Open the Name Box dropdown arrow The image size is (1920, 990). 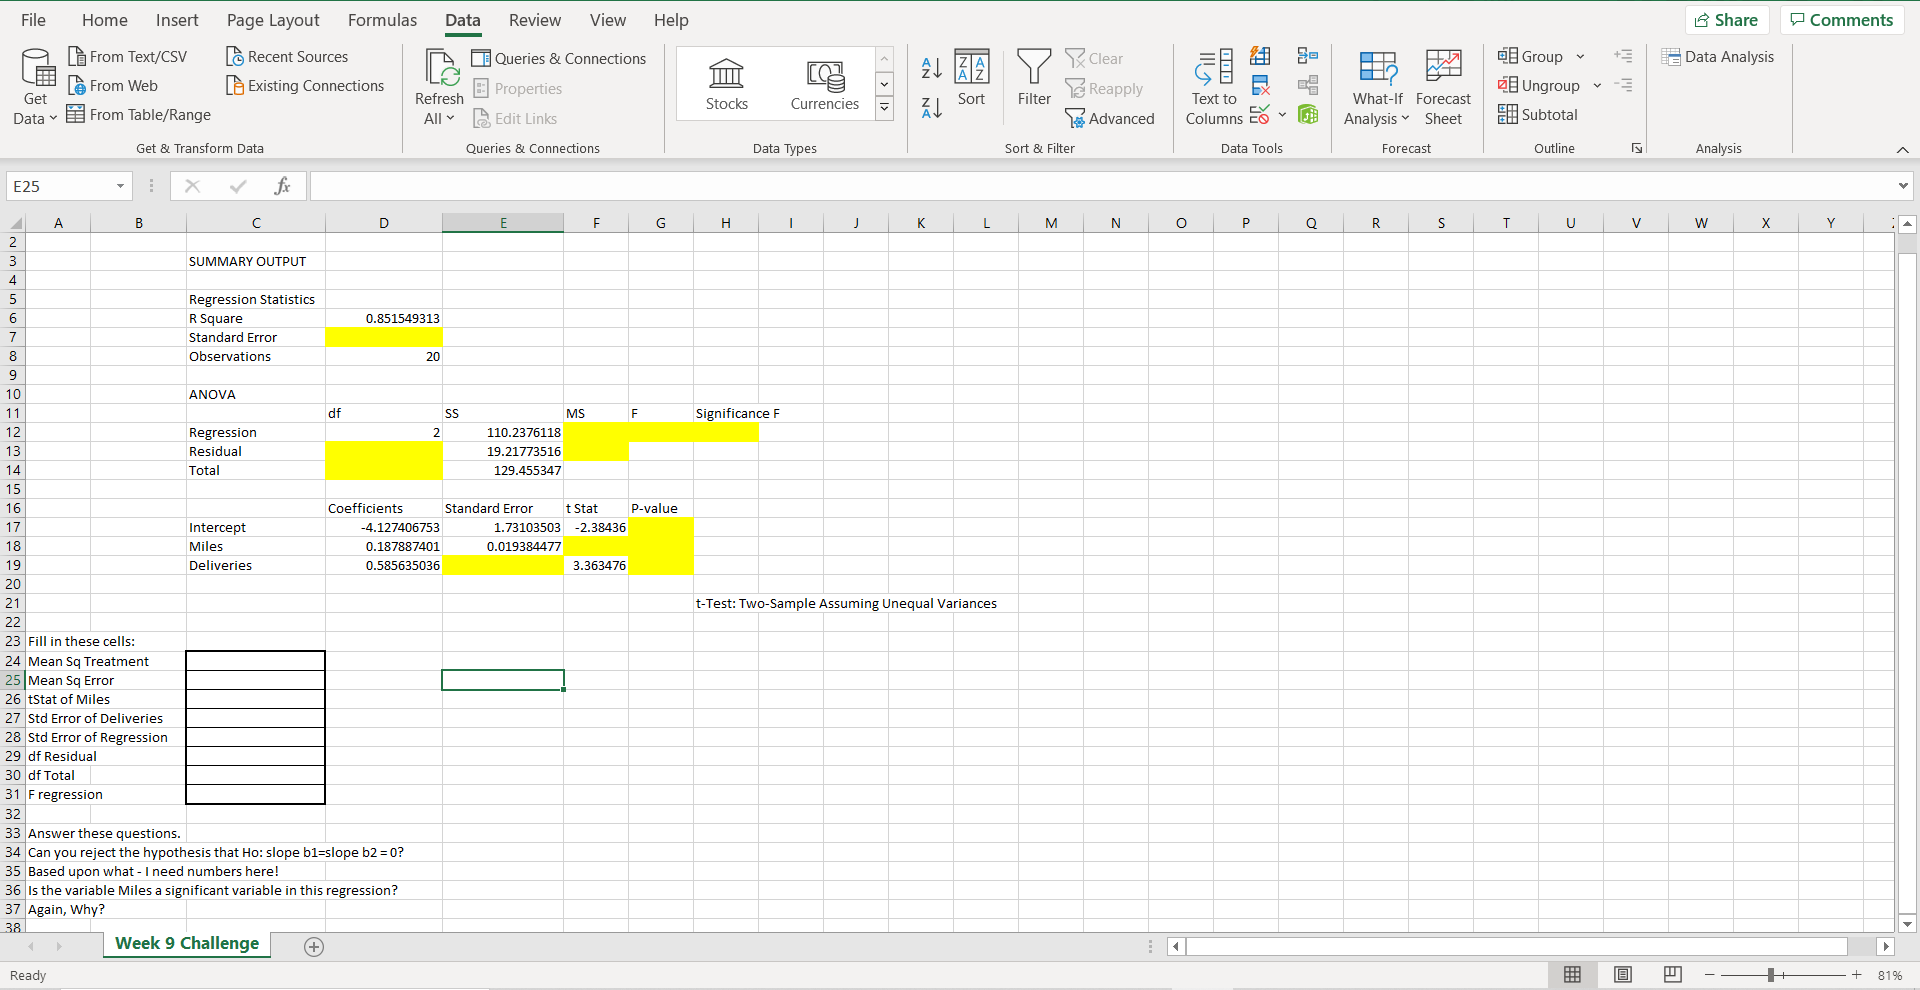tap(119, 186)
